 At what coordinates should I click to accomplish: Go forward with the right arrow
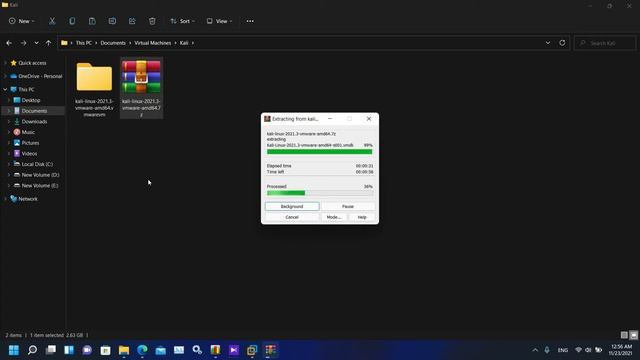click(23, 43)
